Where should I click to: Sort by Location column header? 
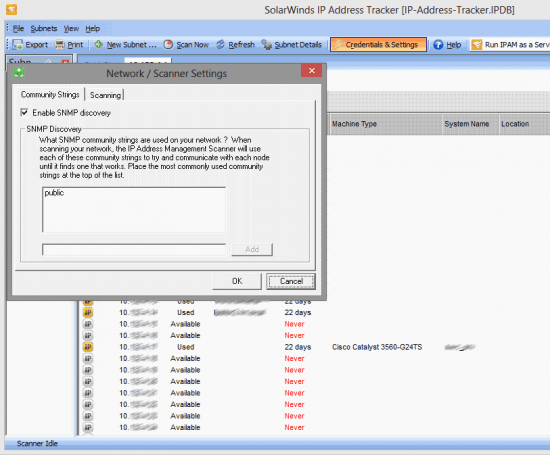pos(524,124)
